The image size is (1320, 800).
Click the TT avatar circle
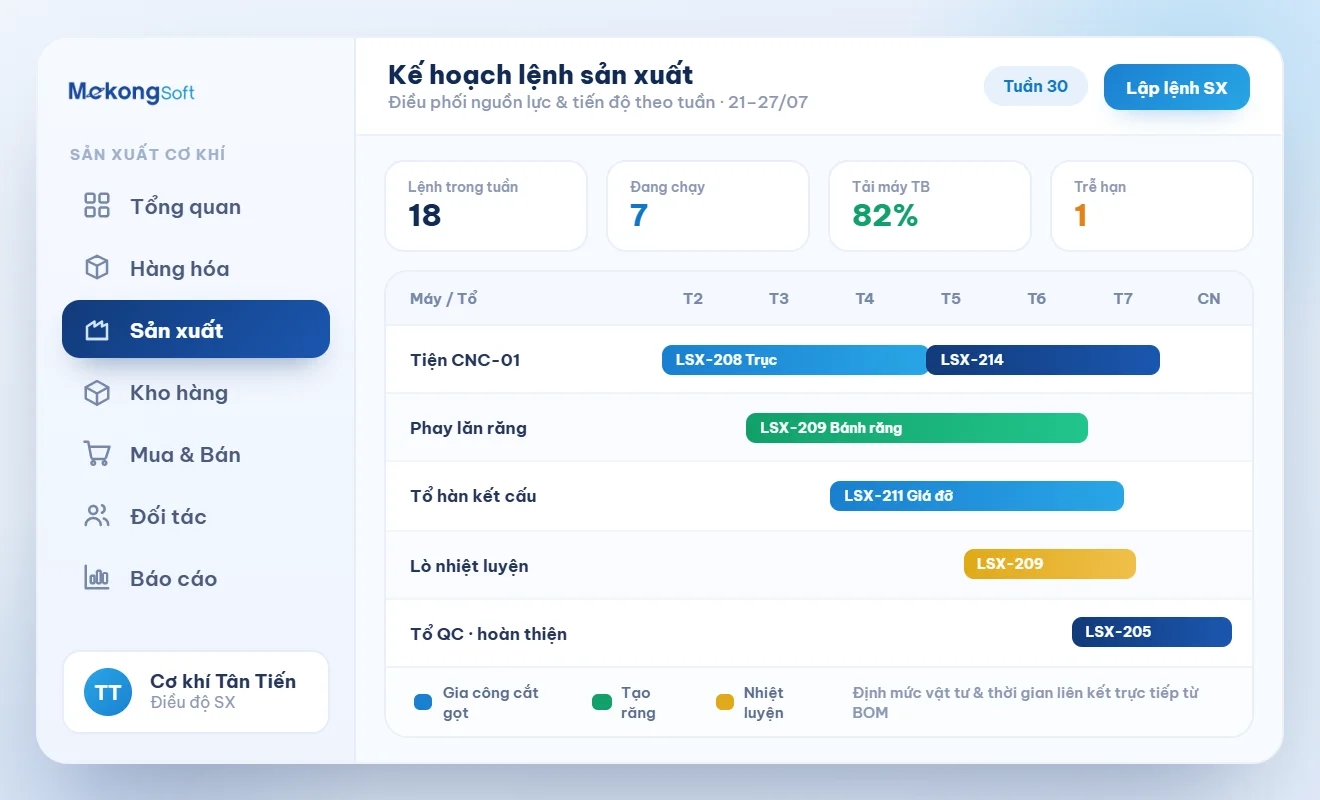point(108,692)
